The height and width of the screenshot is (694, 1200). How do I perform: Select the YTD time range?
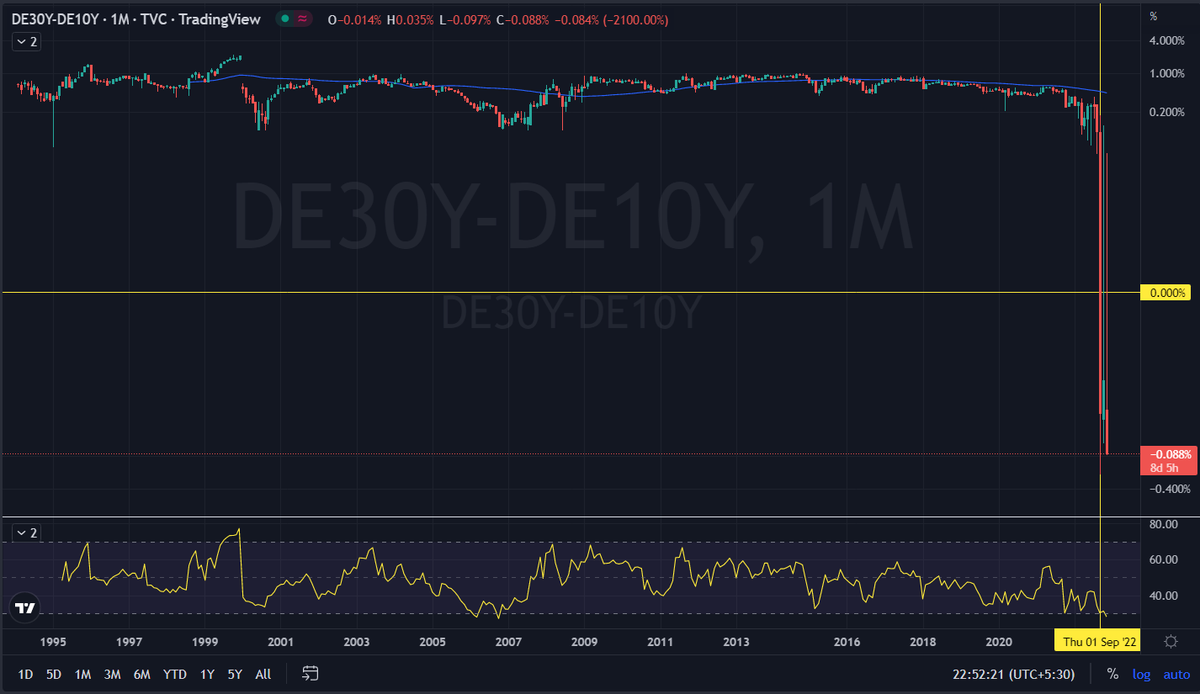point(175,674)
